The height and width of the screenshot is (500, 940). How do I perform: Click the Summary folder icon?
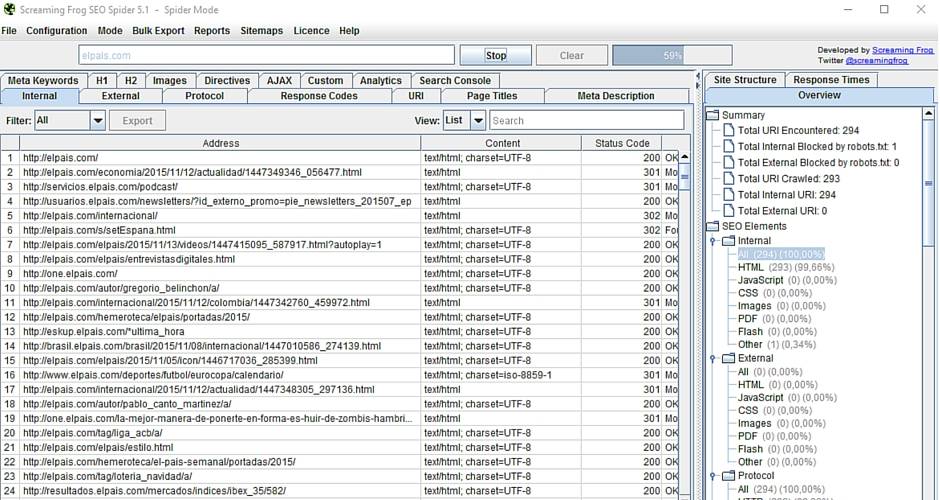pos(712,115)
